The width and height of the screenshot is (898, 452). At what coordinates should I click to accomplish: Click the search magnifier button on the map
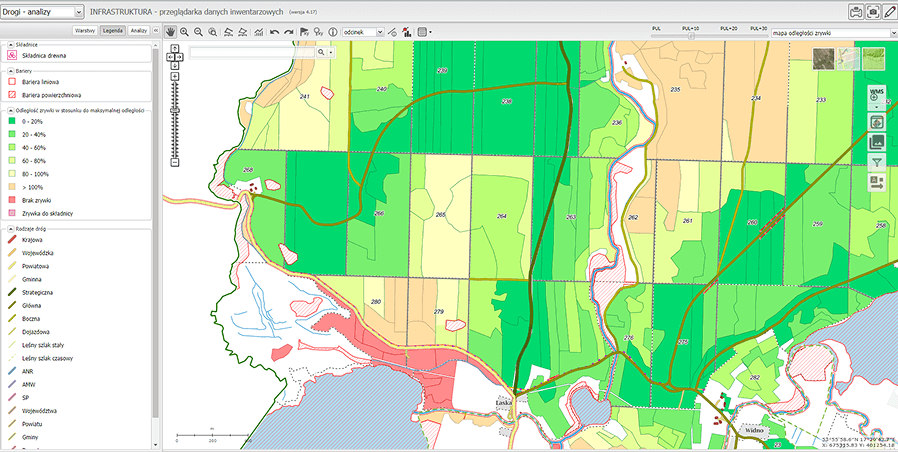click(321, 52)
